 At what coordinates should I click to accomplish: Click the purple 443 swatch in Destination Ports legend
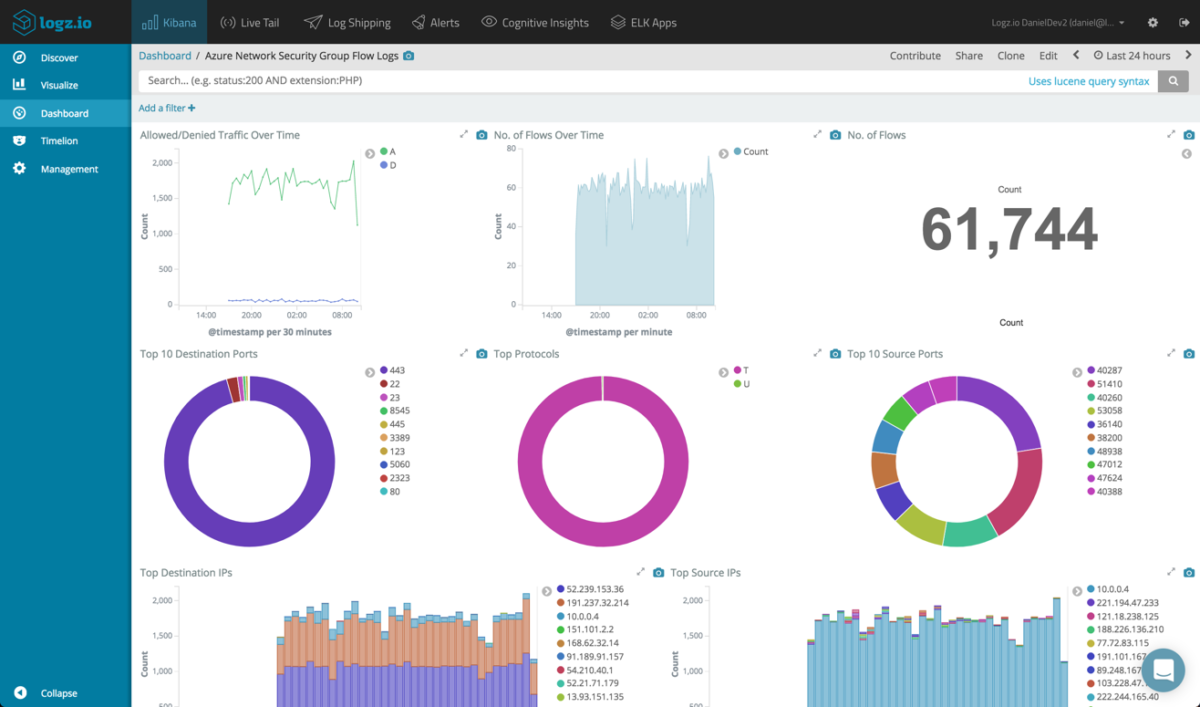382,370
